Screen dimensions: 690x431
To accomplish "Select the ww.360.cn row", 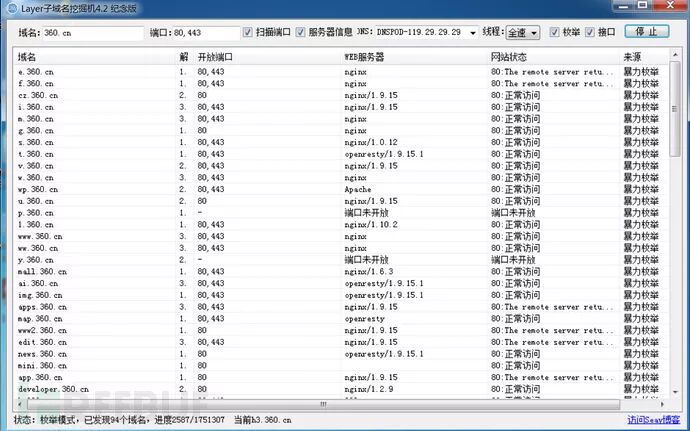I will point(341,248).
